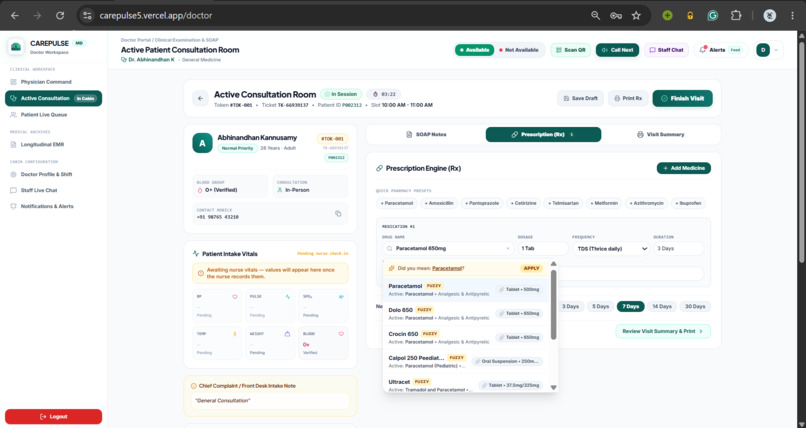Click the patient avatar letter A
The height and width of the screenshot is (428, 806).
click(203, 143)
